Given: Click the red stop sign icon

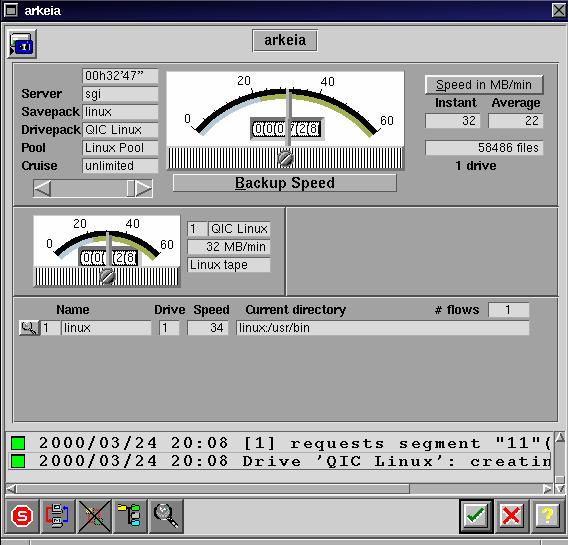Looking at the screenshot, I should (x=22, y=516).
